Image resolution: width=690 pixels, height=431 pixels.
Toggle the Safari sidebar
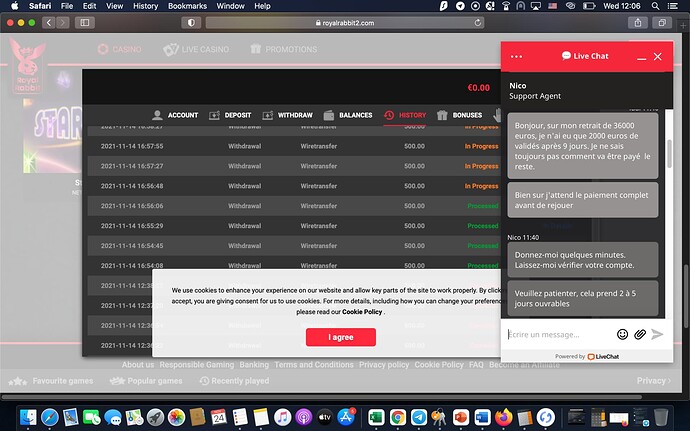point(85,22)
